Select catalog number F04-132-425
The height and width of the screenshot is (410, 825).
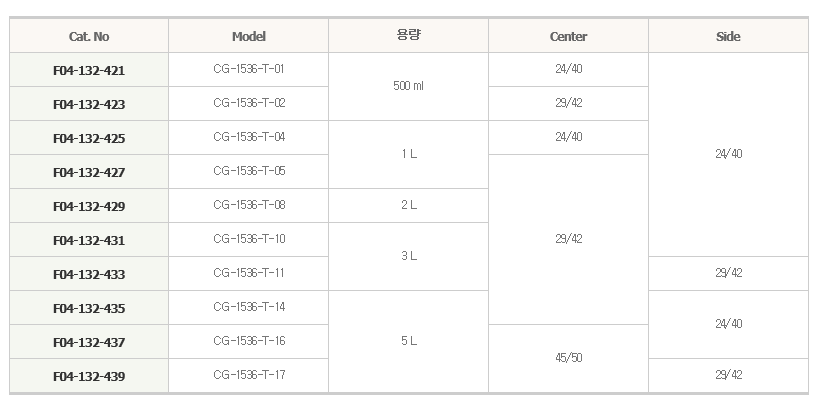coord(89,138)
